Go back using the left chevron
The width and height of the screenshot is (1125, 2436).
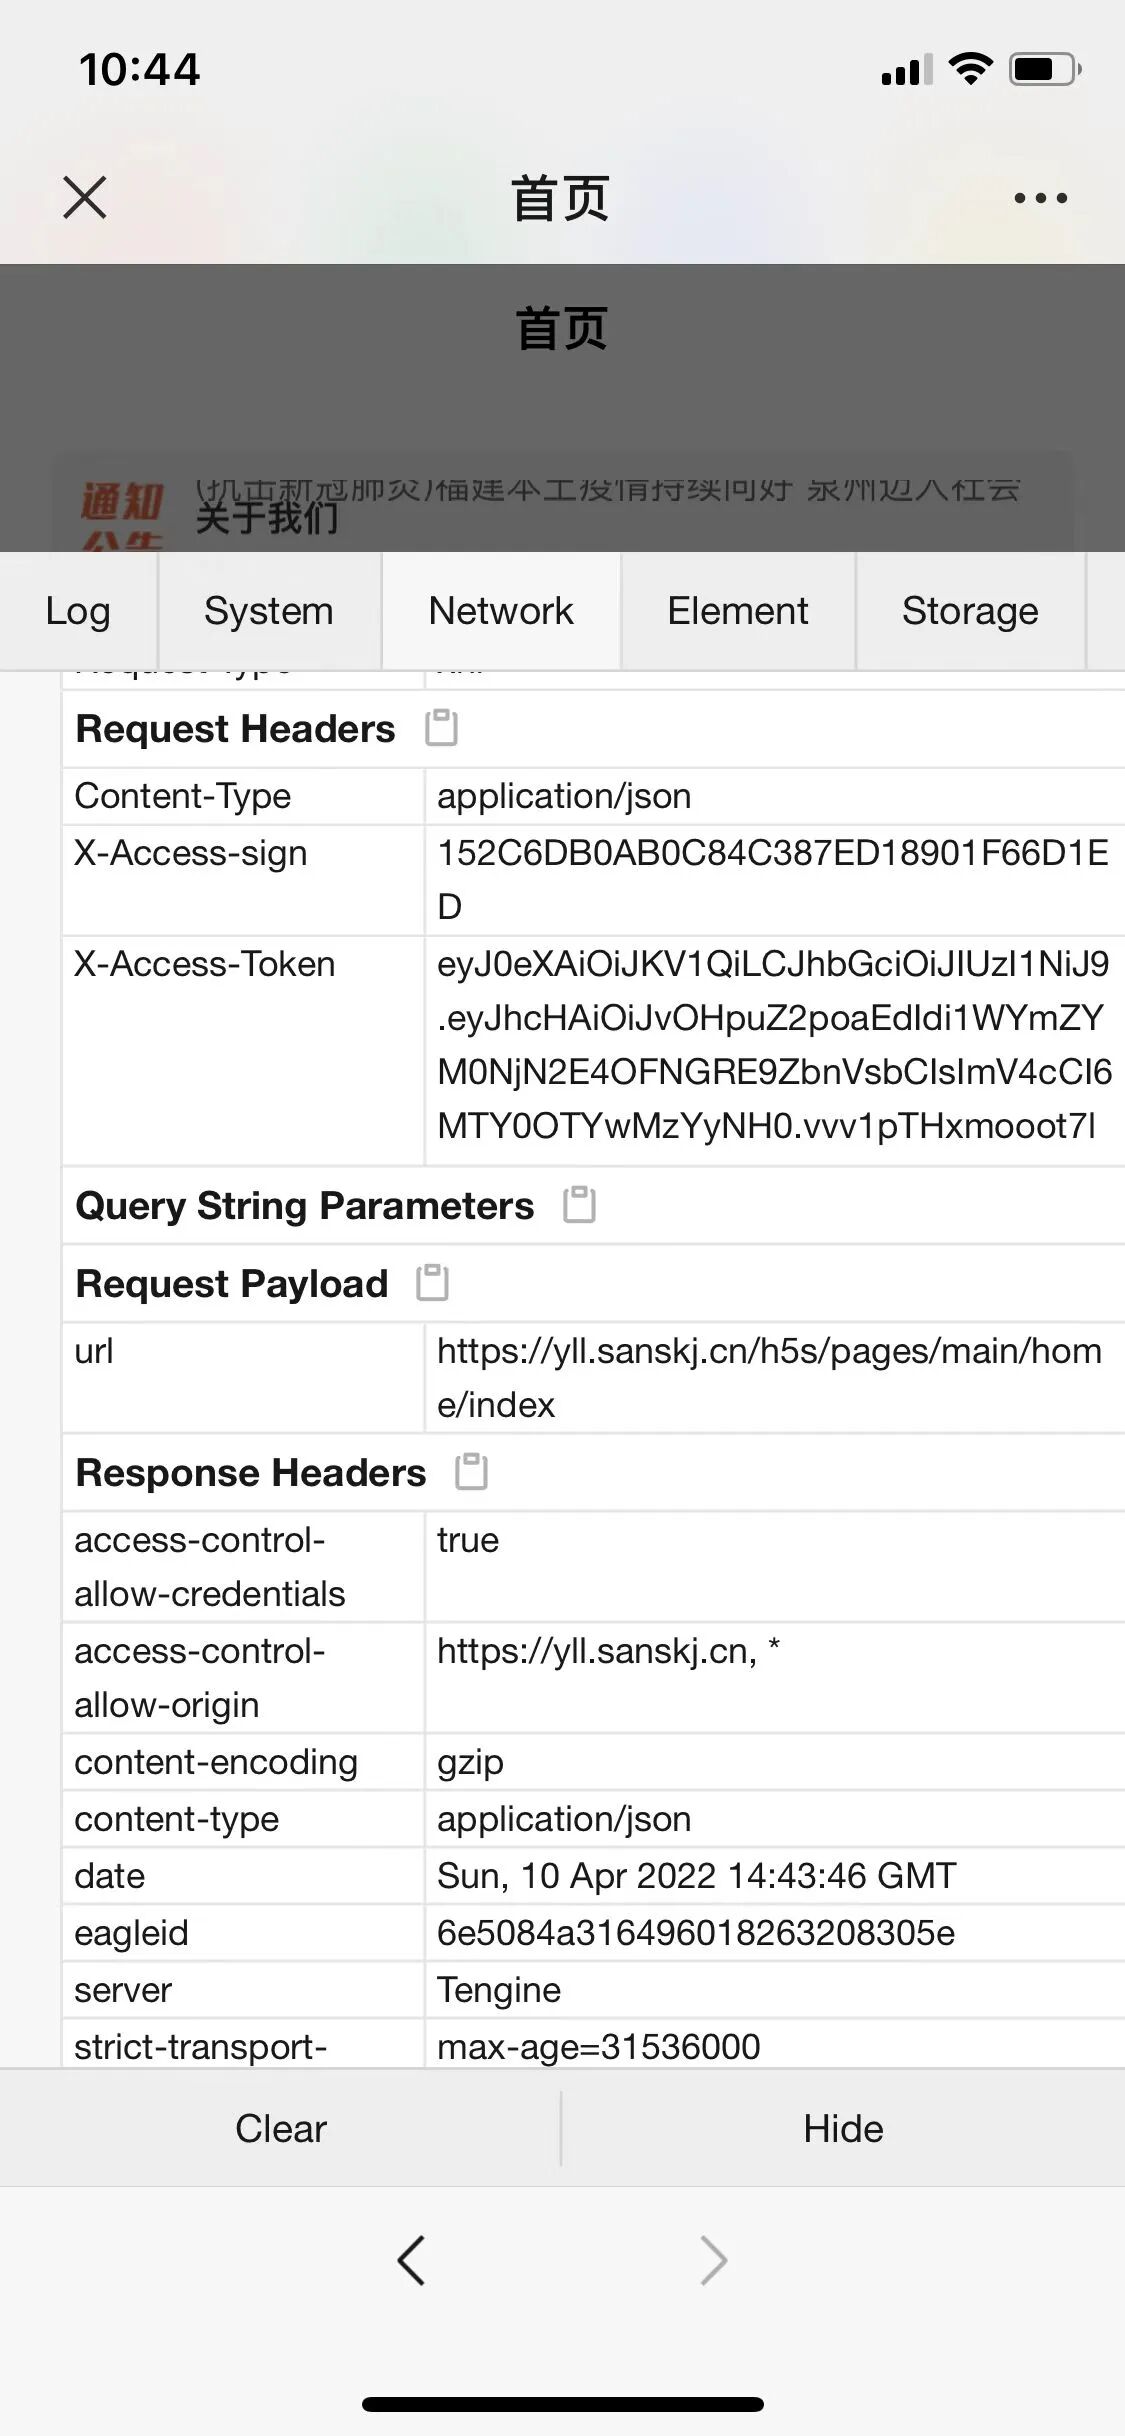click(412, 2260)
